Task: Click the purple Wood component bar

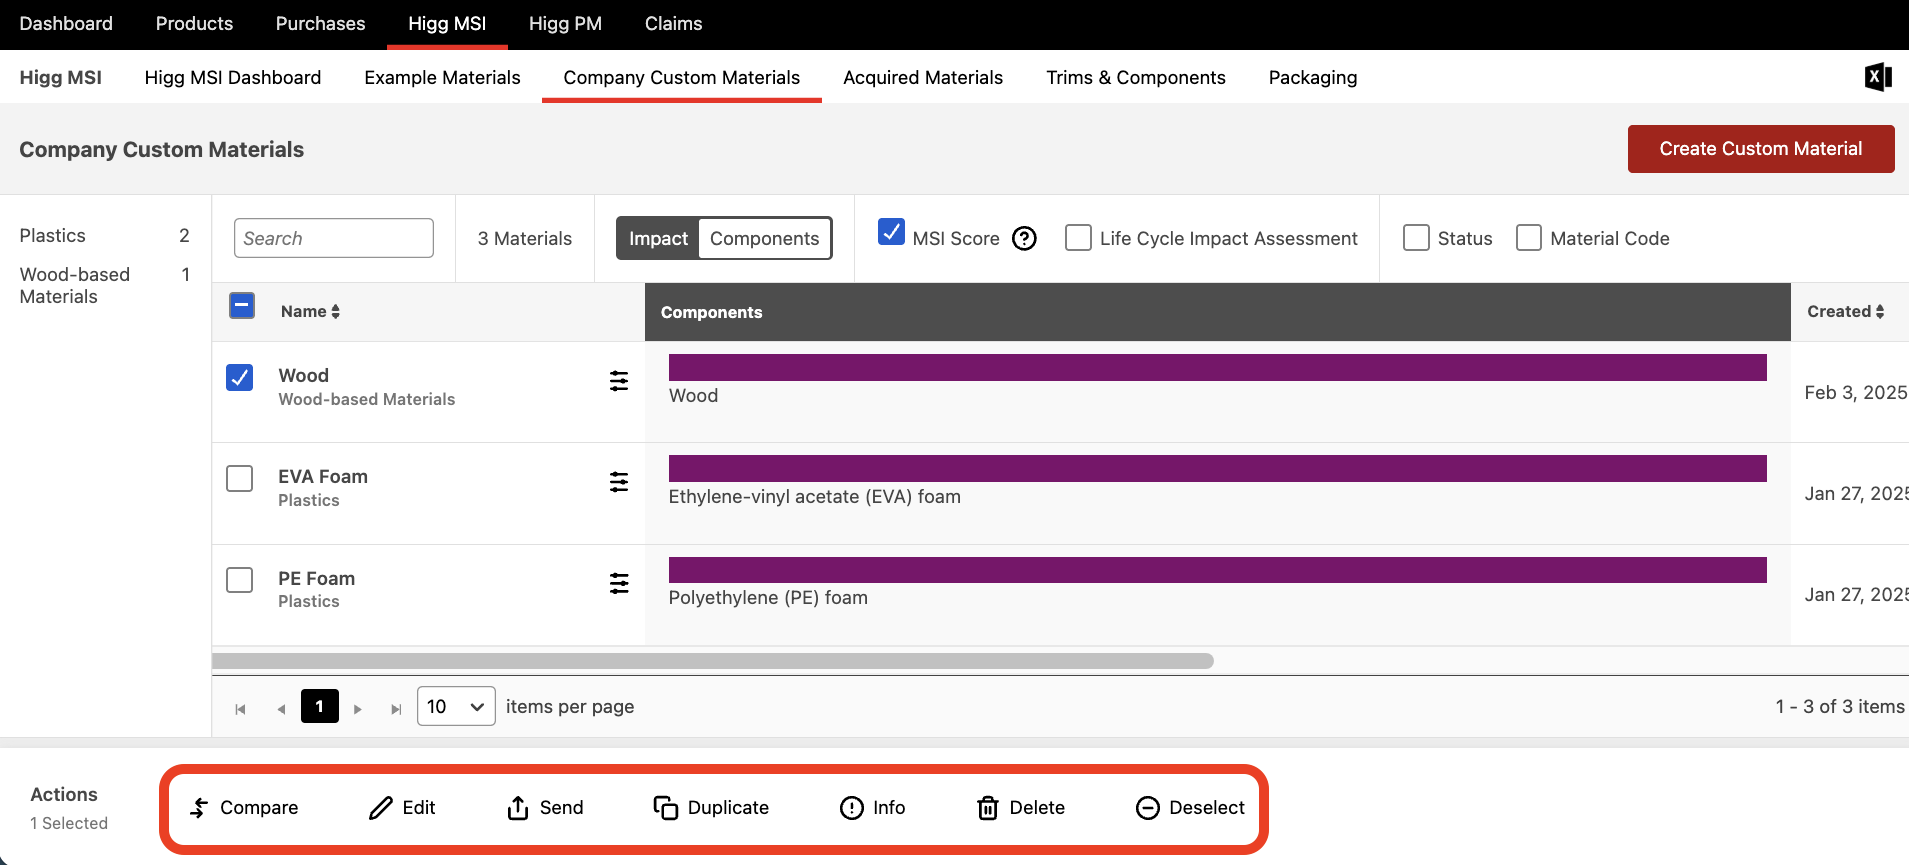Action: pos(1217,367)
